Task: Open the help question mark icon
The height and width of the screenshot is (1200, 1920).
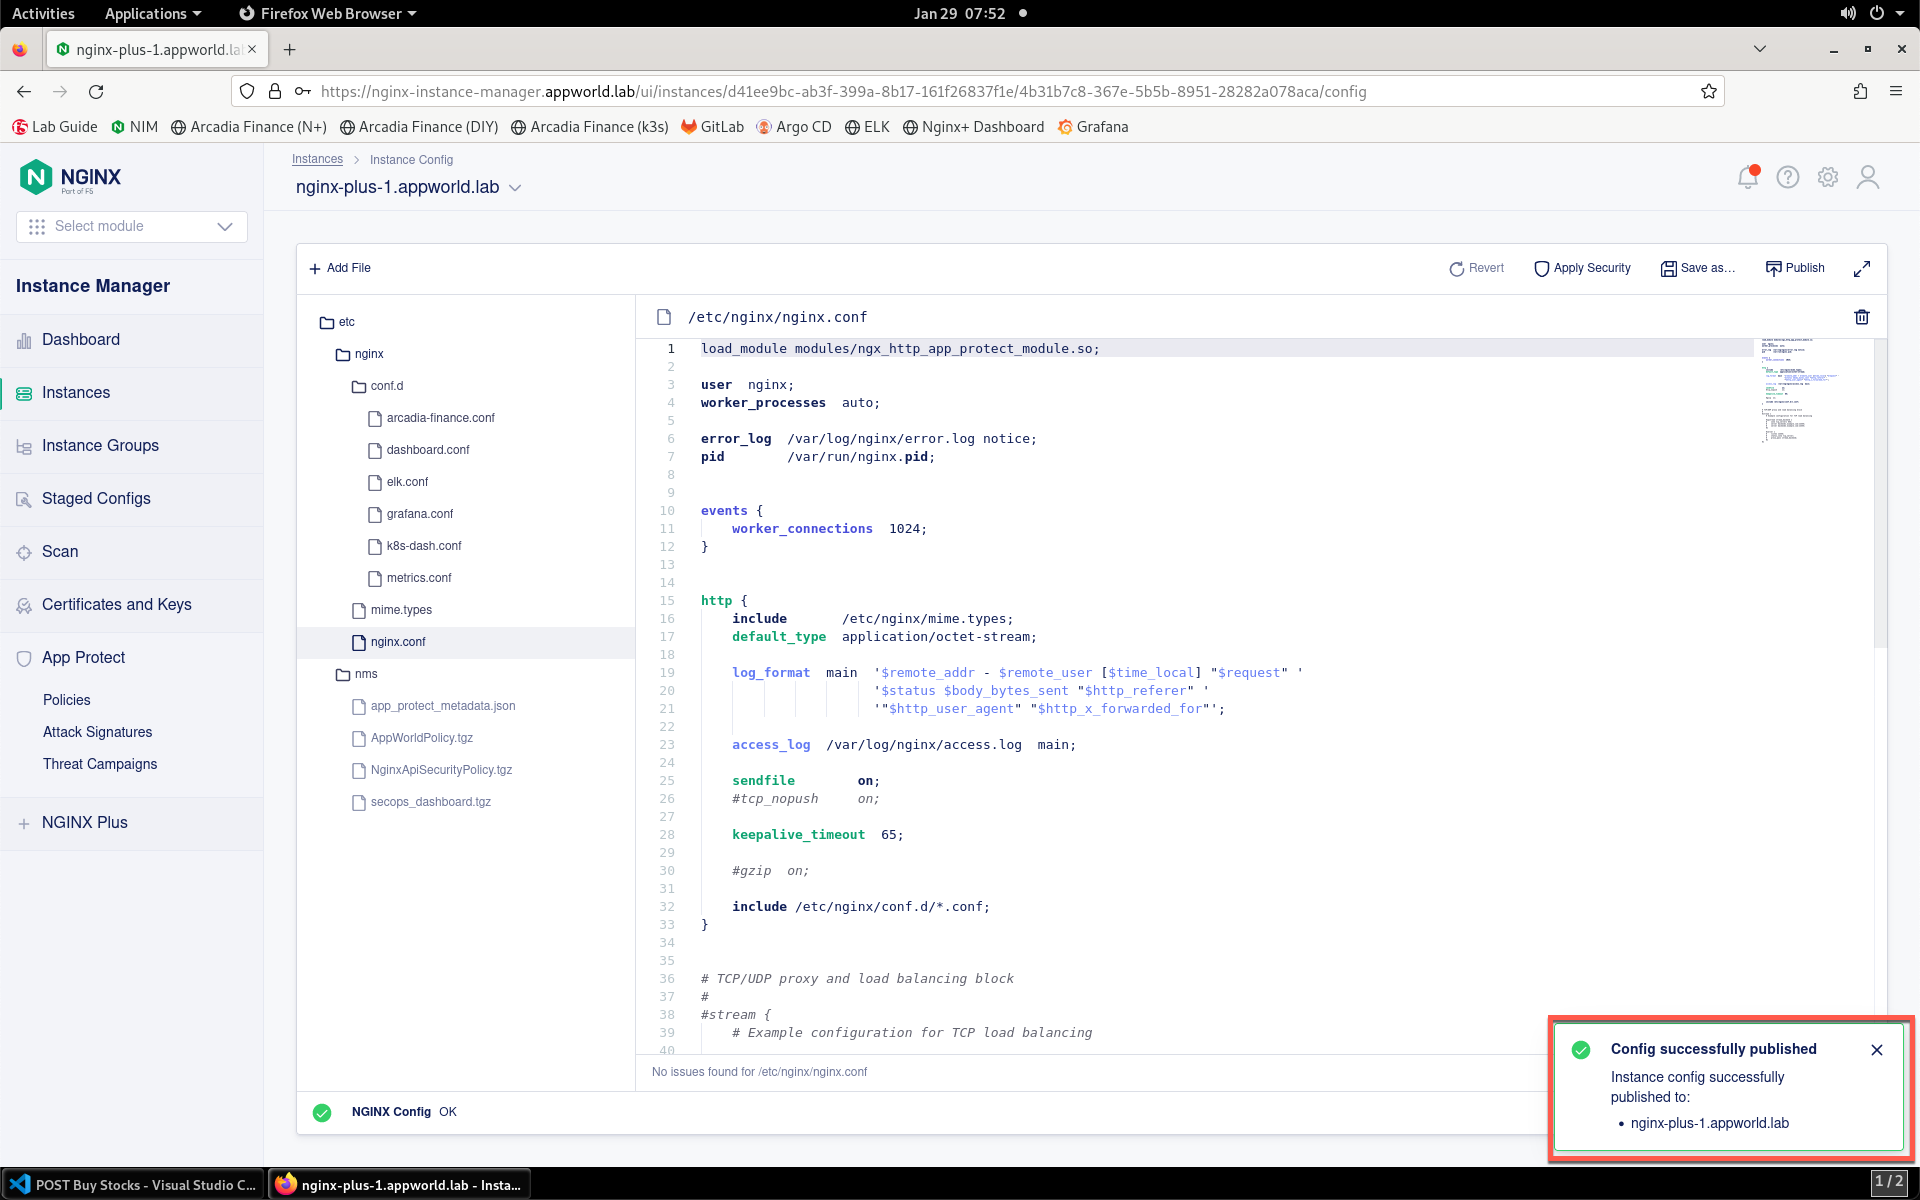Action: (x=1788, y=177)
